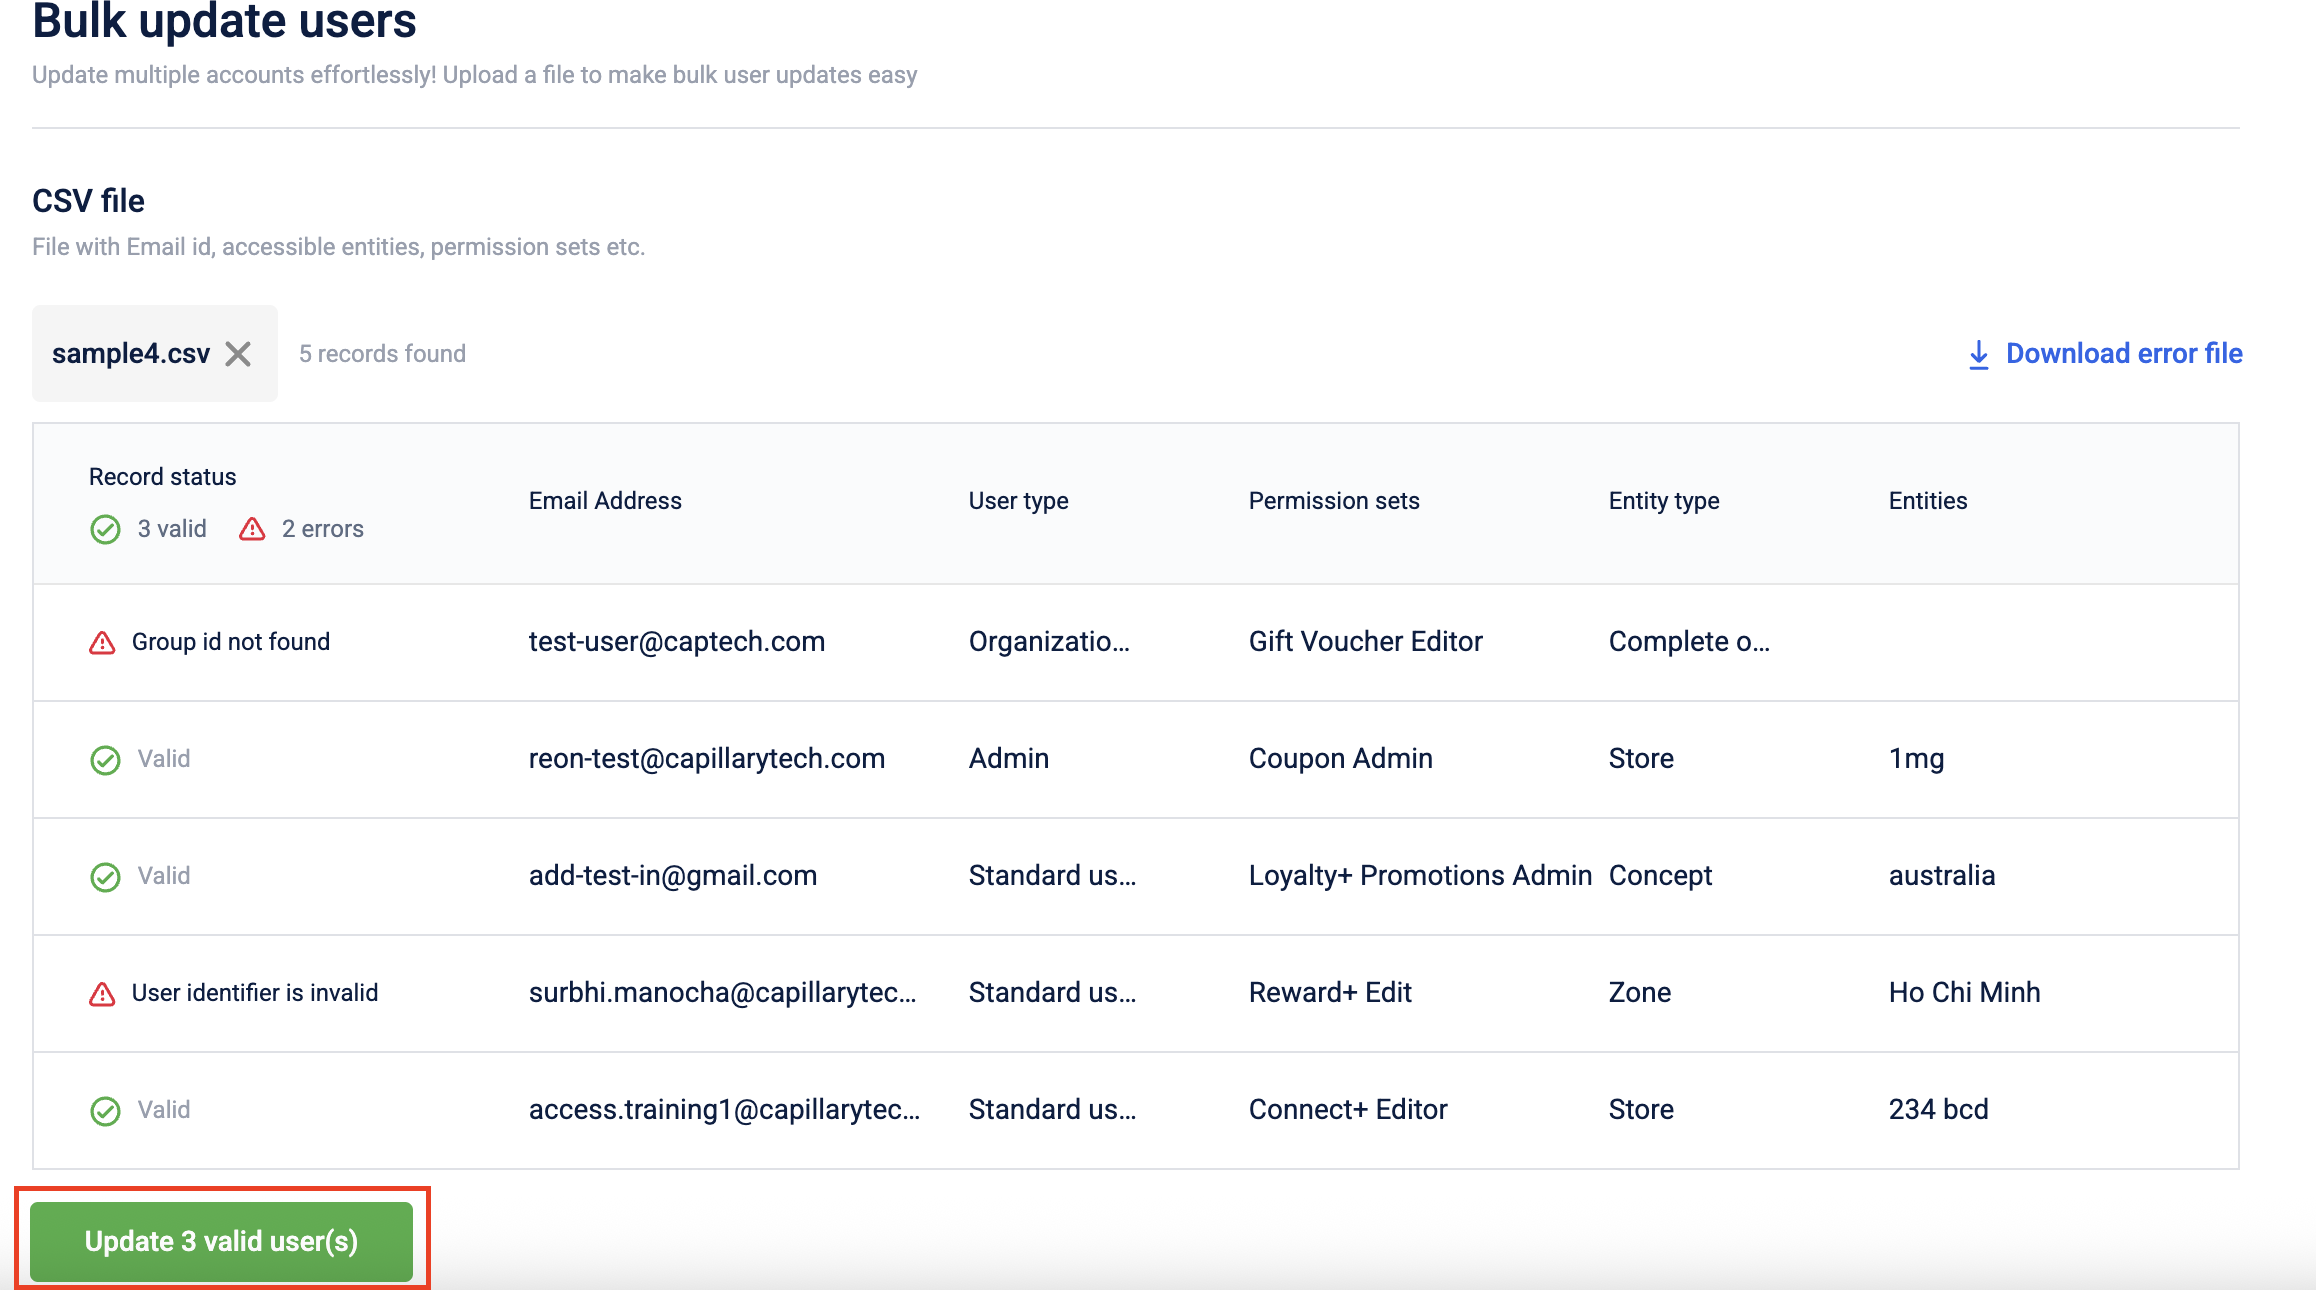Click the sample4.csv file name chip
Image resolution: width=2316 pixels, height=1290 pixels.
130,354
